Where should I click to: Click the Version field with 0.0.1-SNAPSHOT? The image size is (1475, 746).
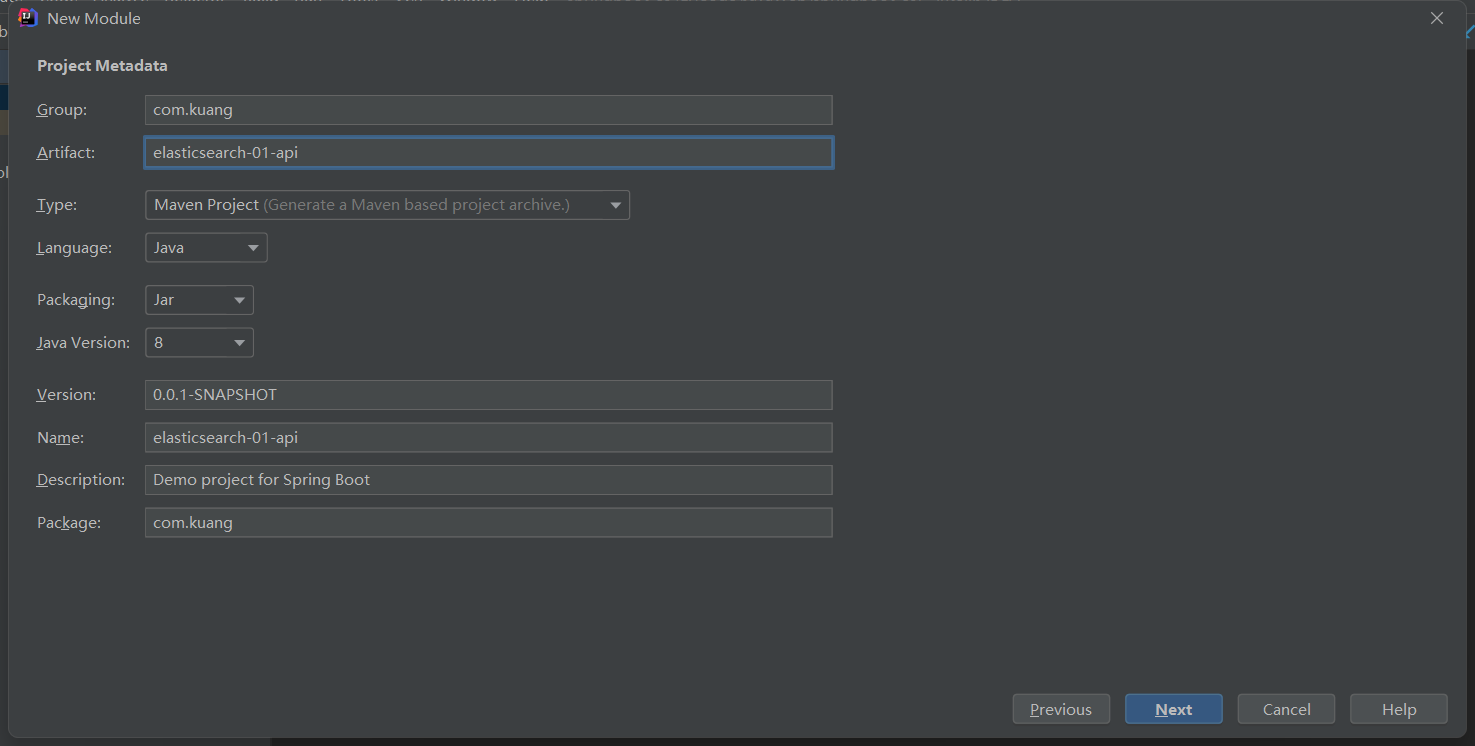coord(488,395)
